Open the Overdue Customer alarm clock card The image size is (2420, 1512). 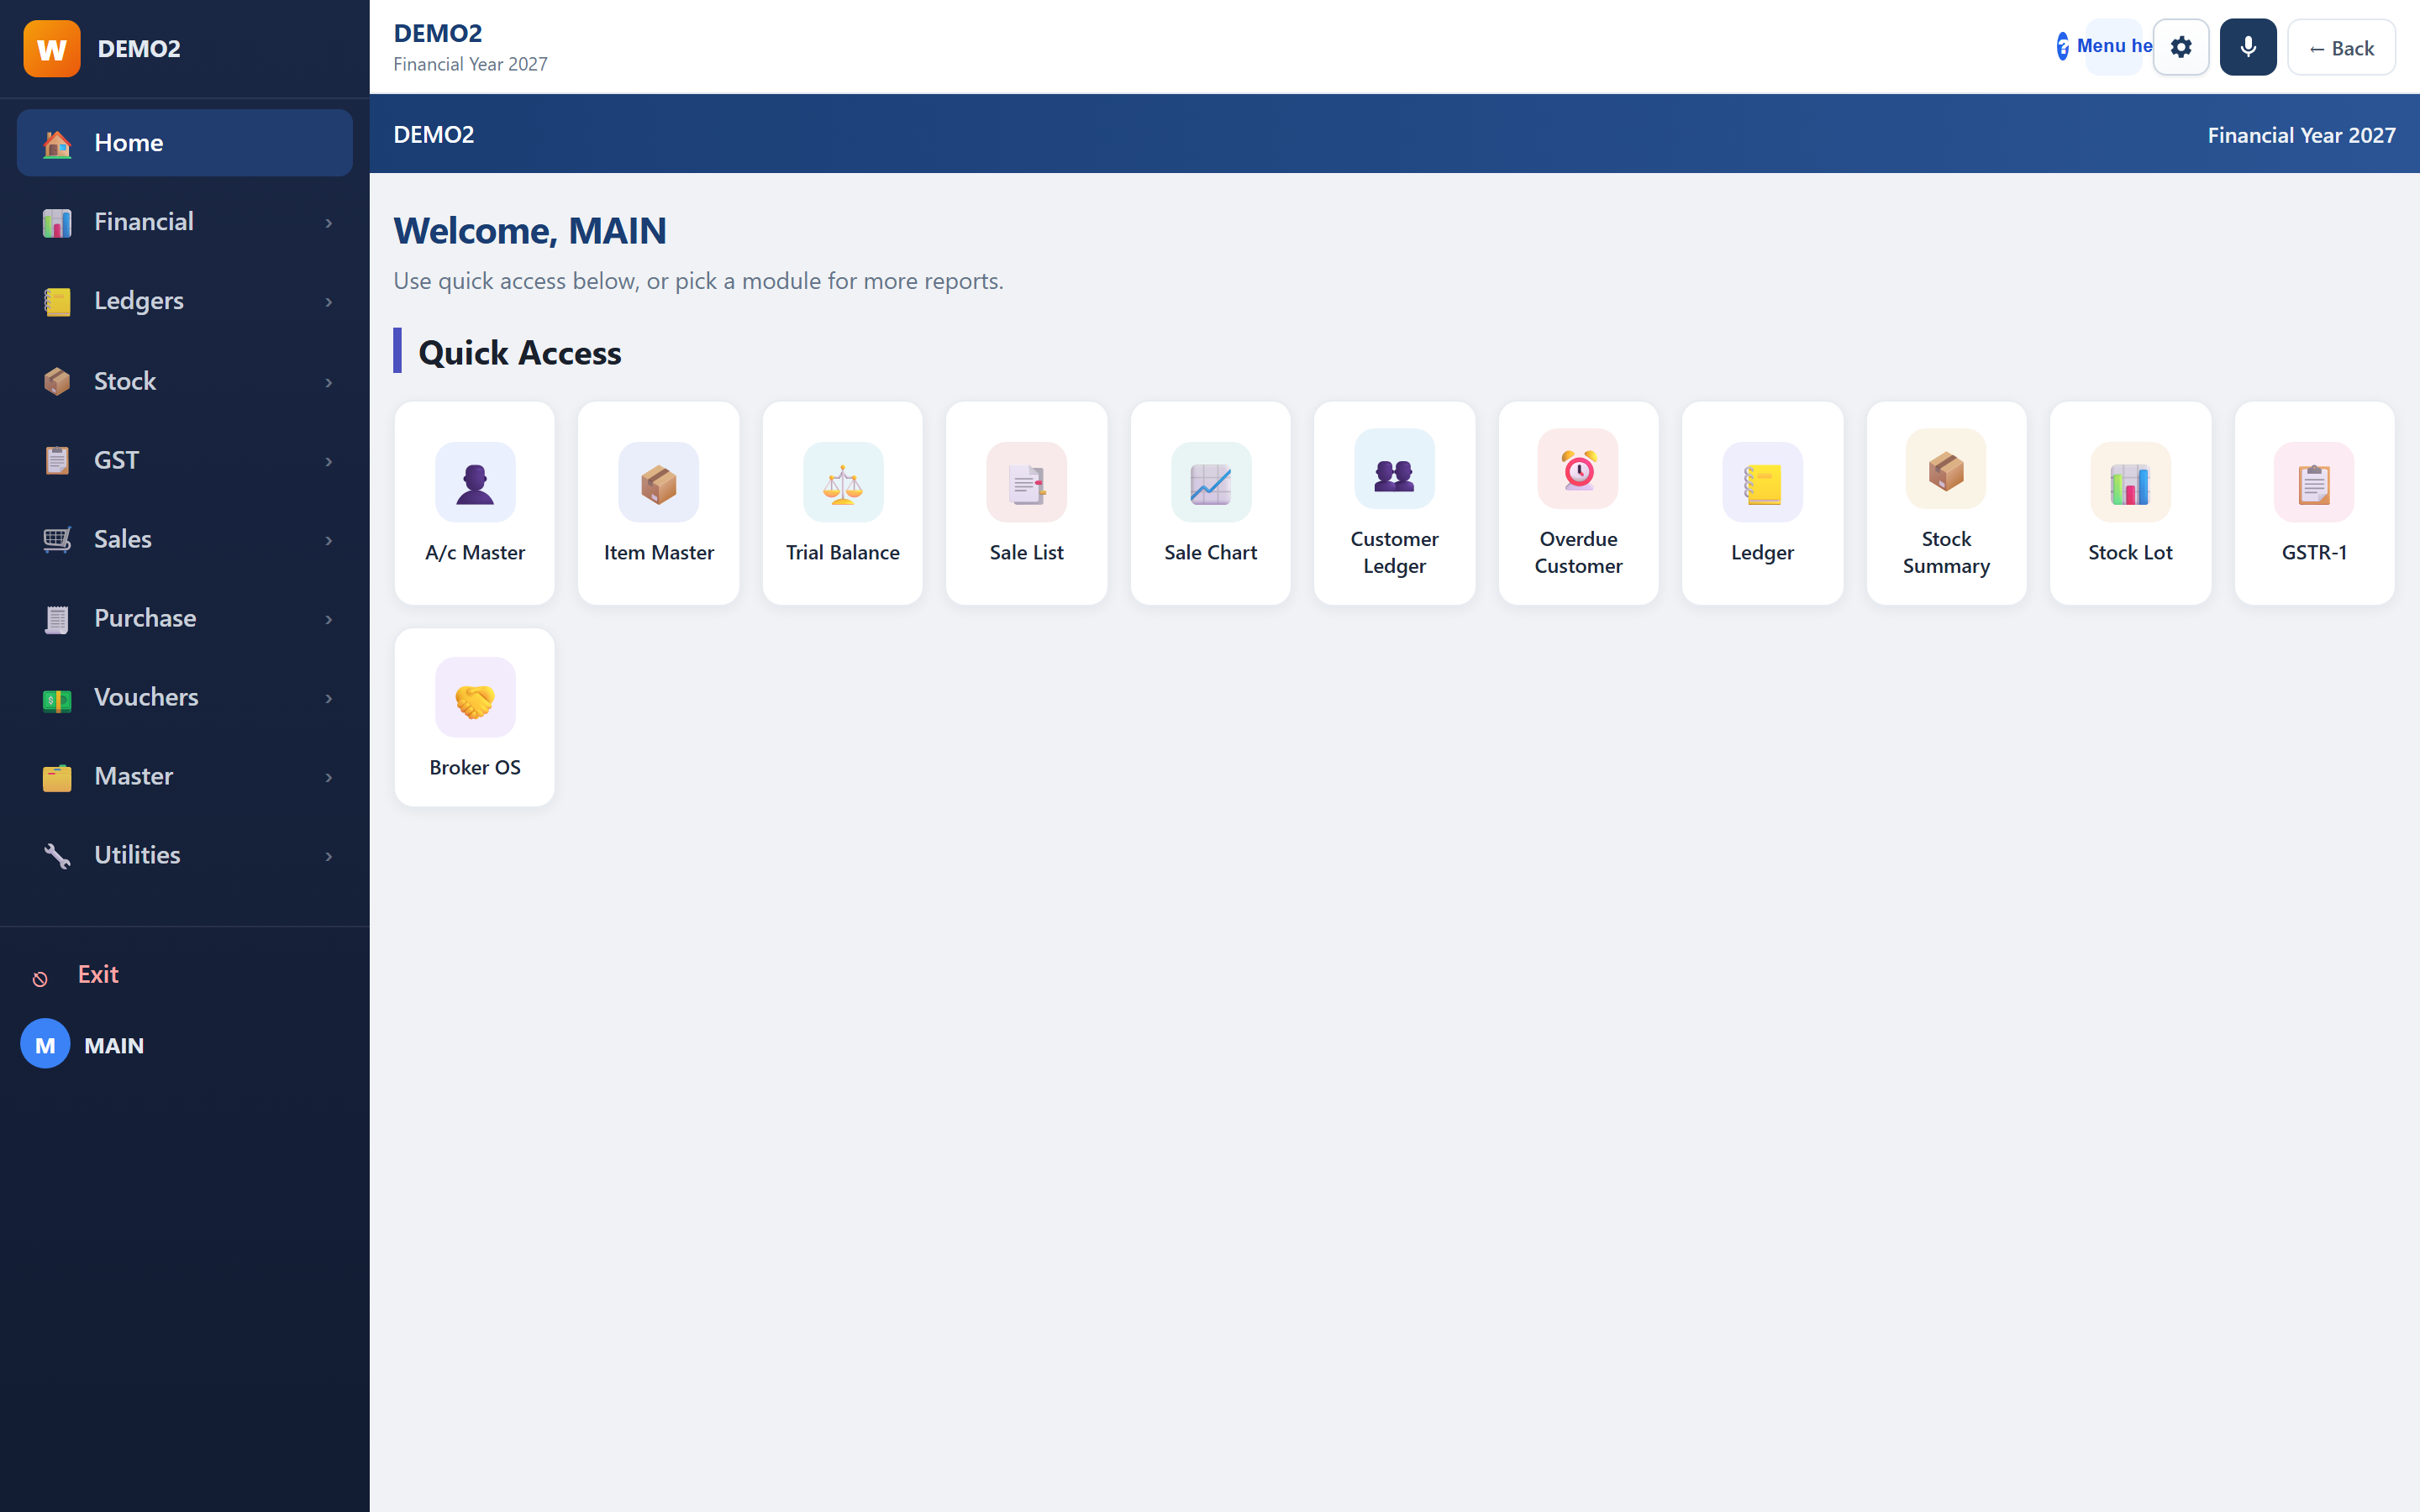point(1578,503)
